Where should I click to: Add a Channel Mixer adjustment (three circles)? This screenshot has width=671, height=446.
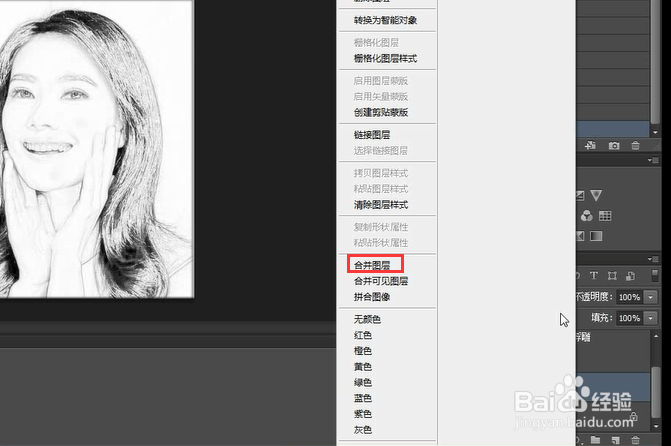coord(586,216)
